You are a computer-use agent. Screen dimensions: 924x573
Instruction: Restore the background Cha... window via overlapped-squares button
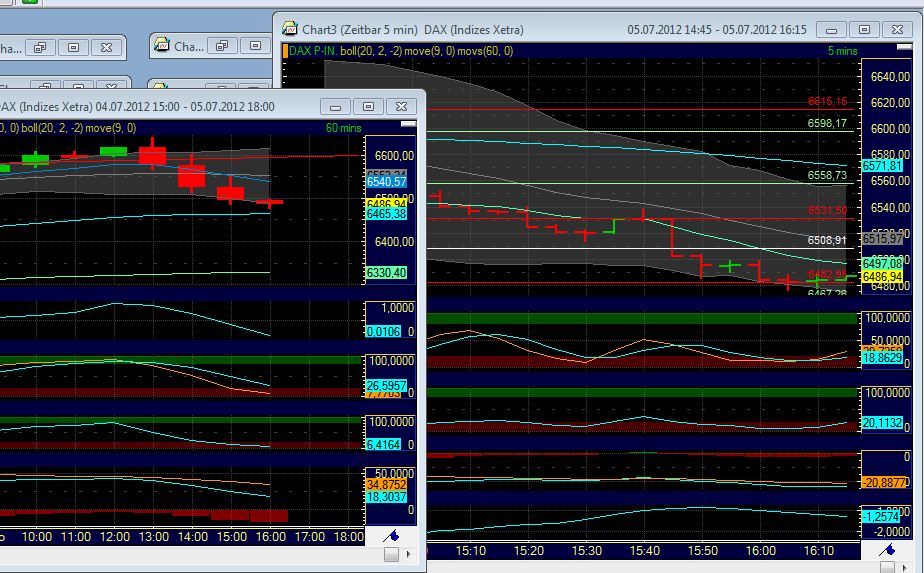click(222, 46)
